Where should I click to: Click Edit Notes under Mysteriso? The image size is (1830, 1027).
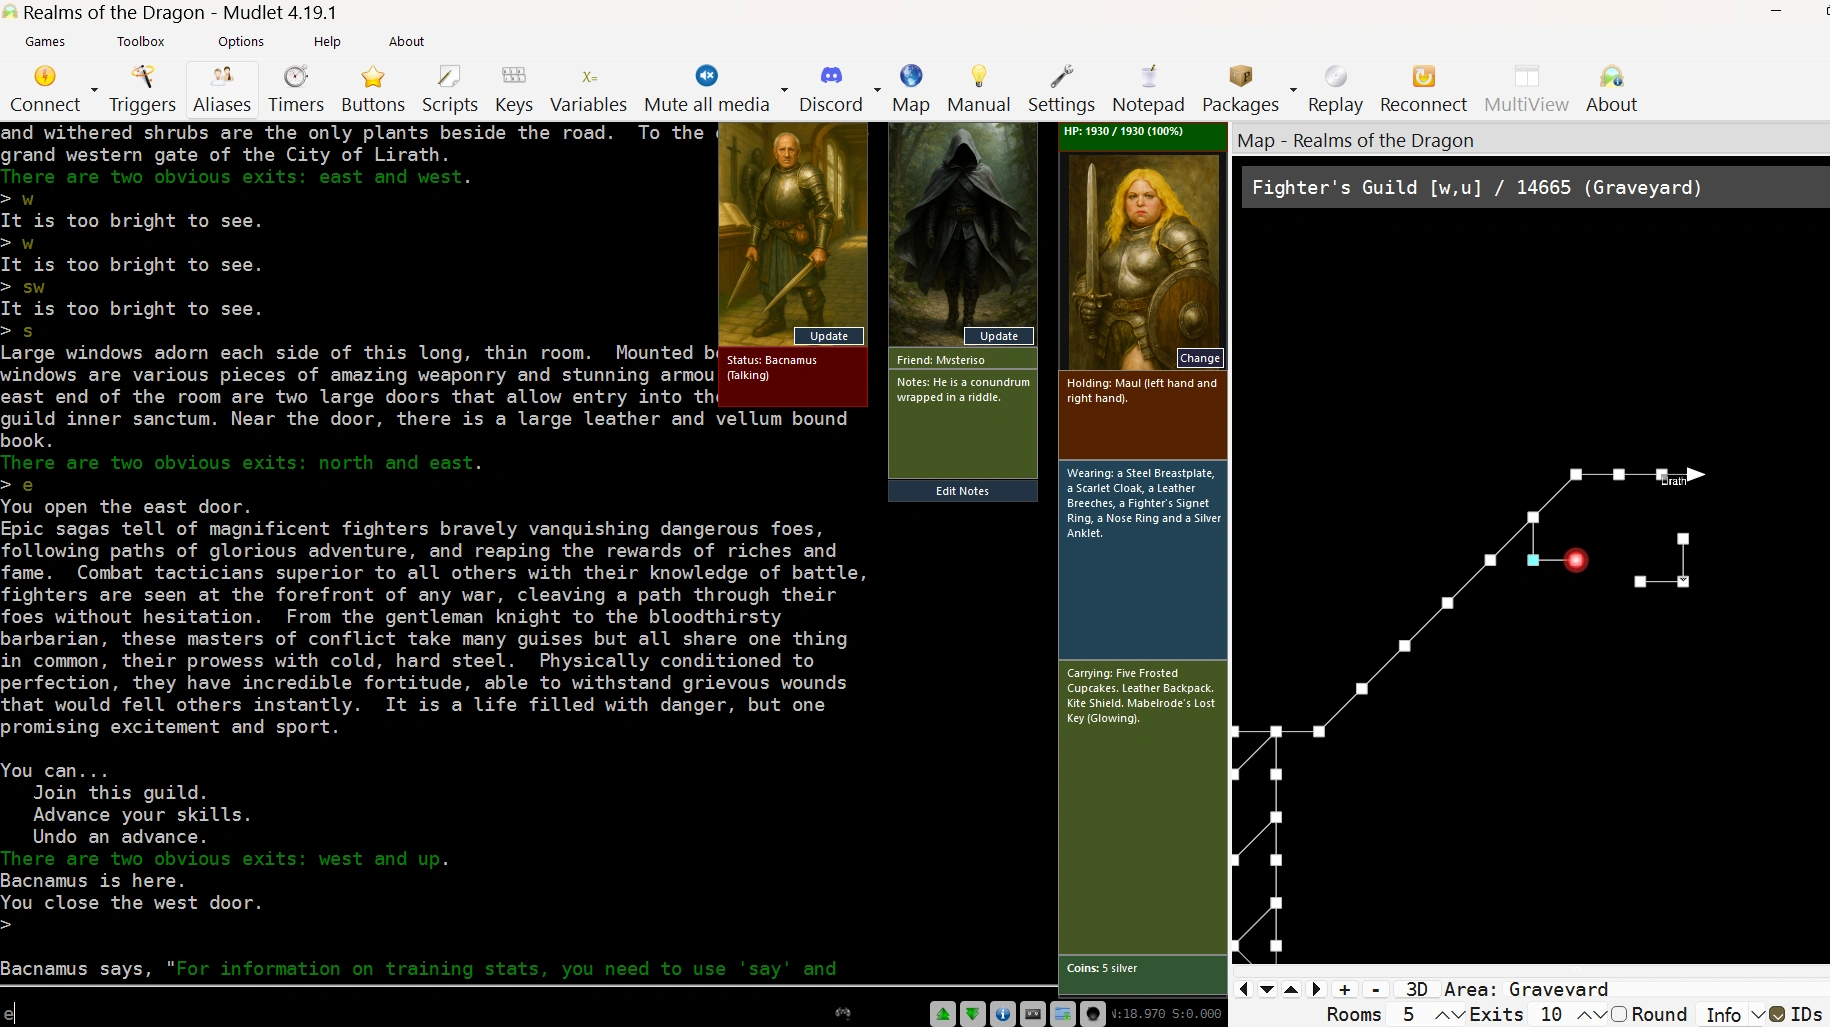coord(962,491)
